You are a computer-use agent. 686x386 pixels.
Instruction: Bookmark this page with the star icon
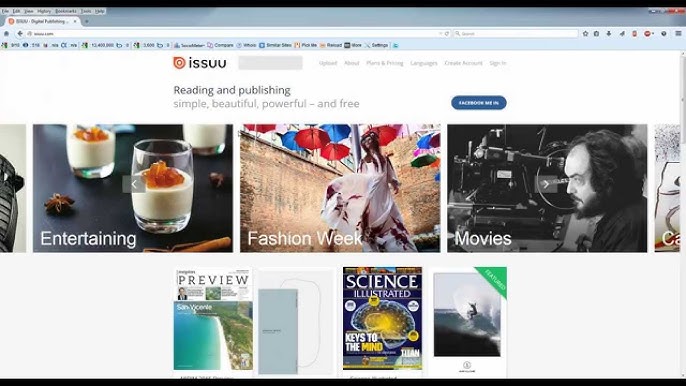[x=585, y=33]
